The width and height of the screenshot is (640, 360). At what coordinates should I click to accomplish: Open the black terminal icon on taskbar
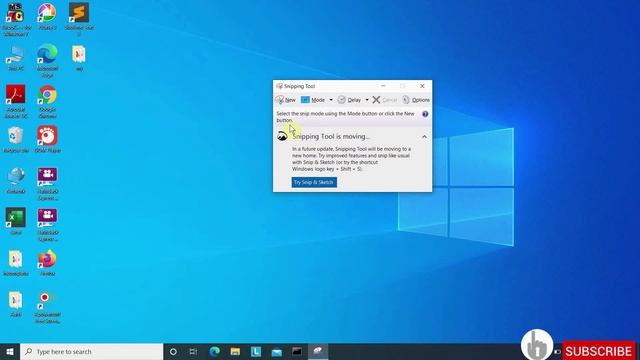click(297, 351)
